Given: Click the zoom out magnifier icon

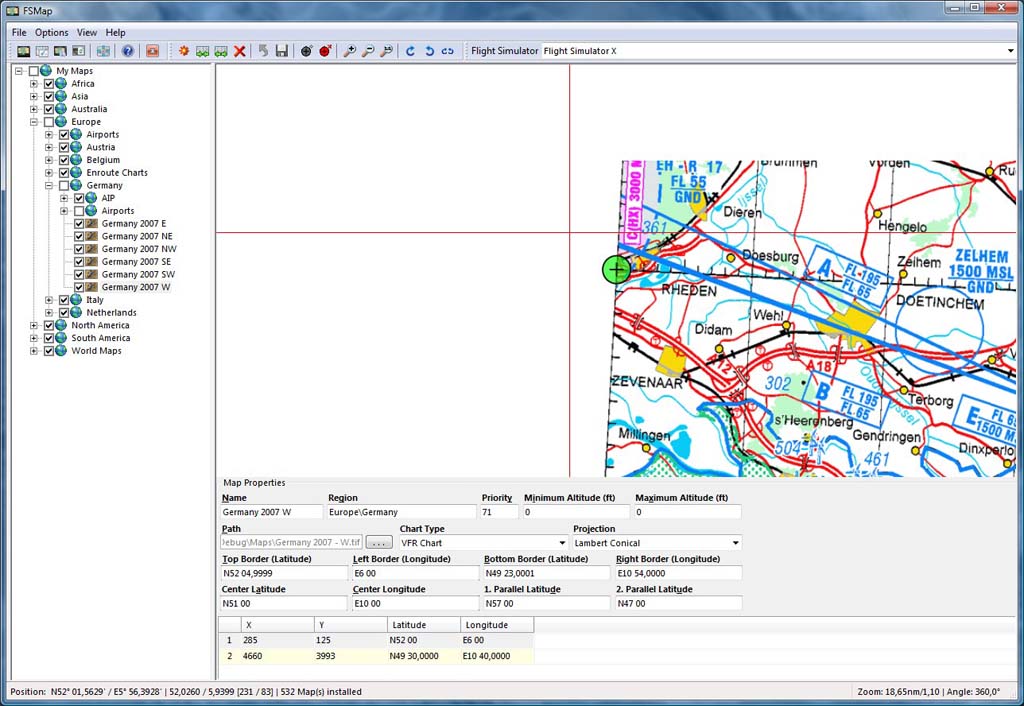Looking at the screenshot, I should pyautogui.click(x=368, y=51).
